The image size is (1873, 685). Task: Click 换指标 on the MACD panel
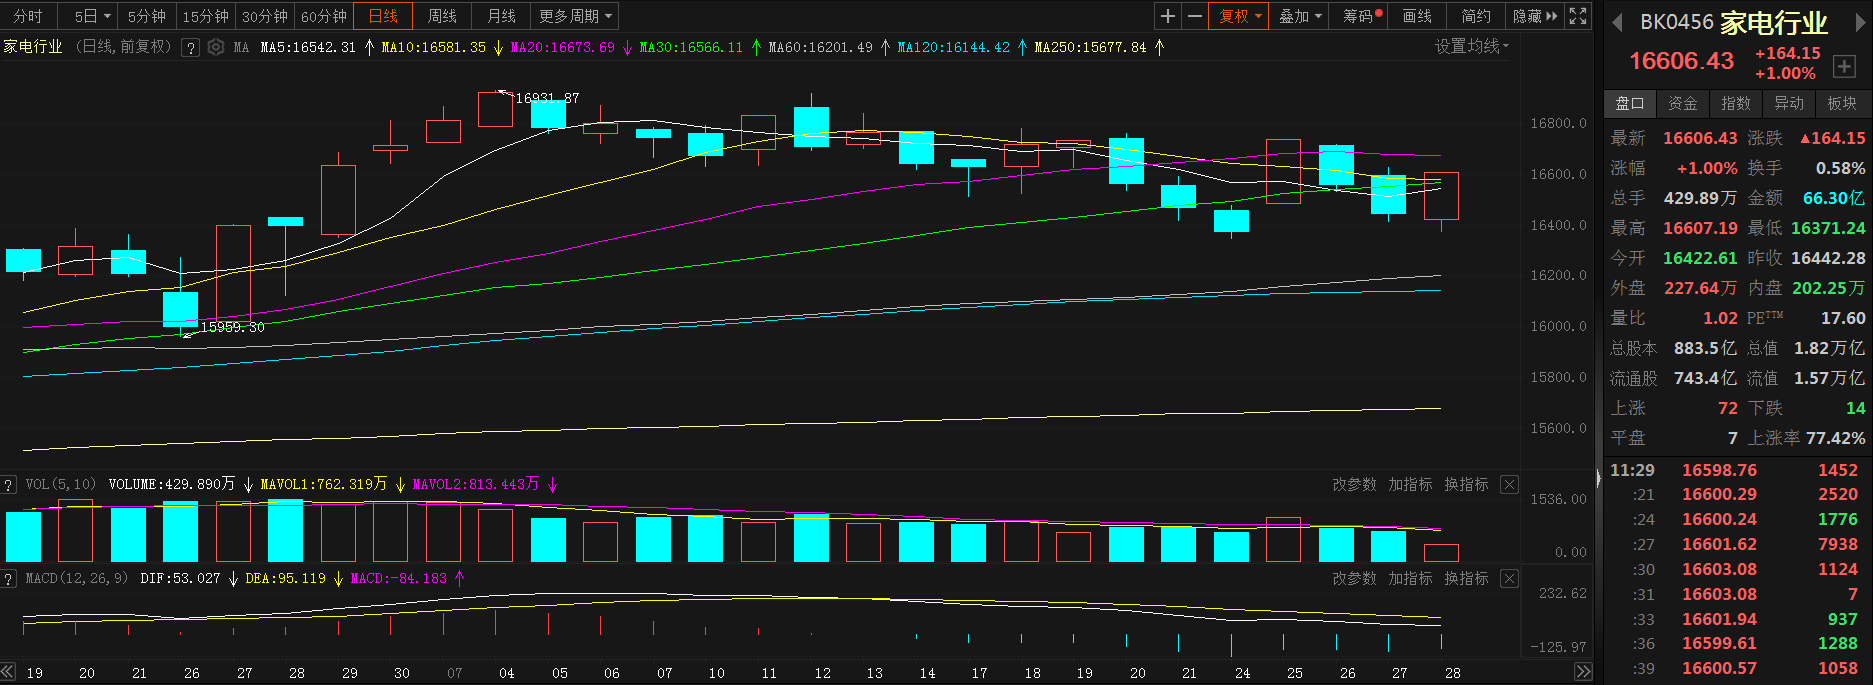pyautogui.click(x=1465, y=579)
